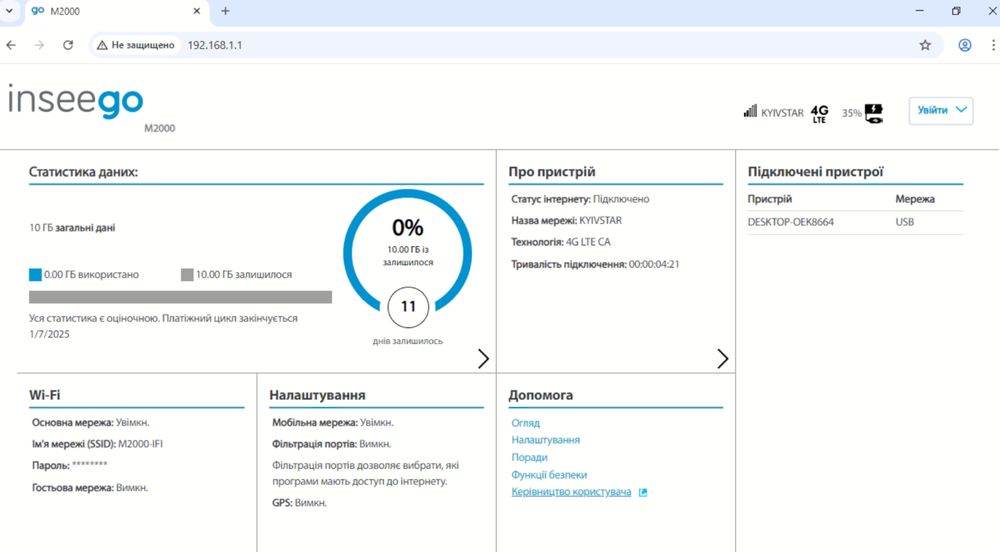Click the SSID value M2000-IFI
This screenshot has width=1000, height=552.
pyautogui.click(x=140, y=444)
